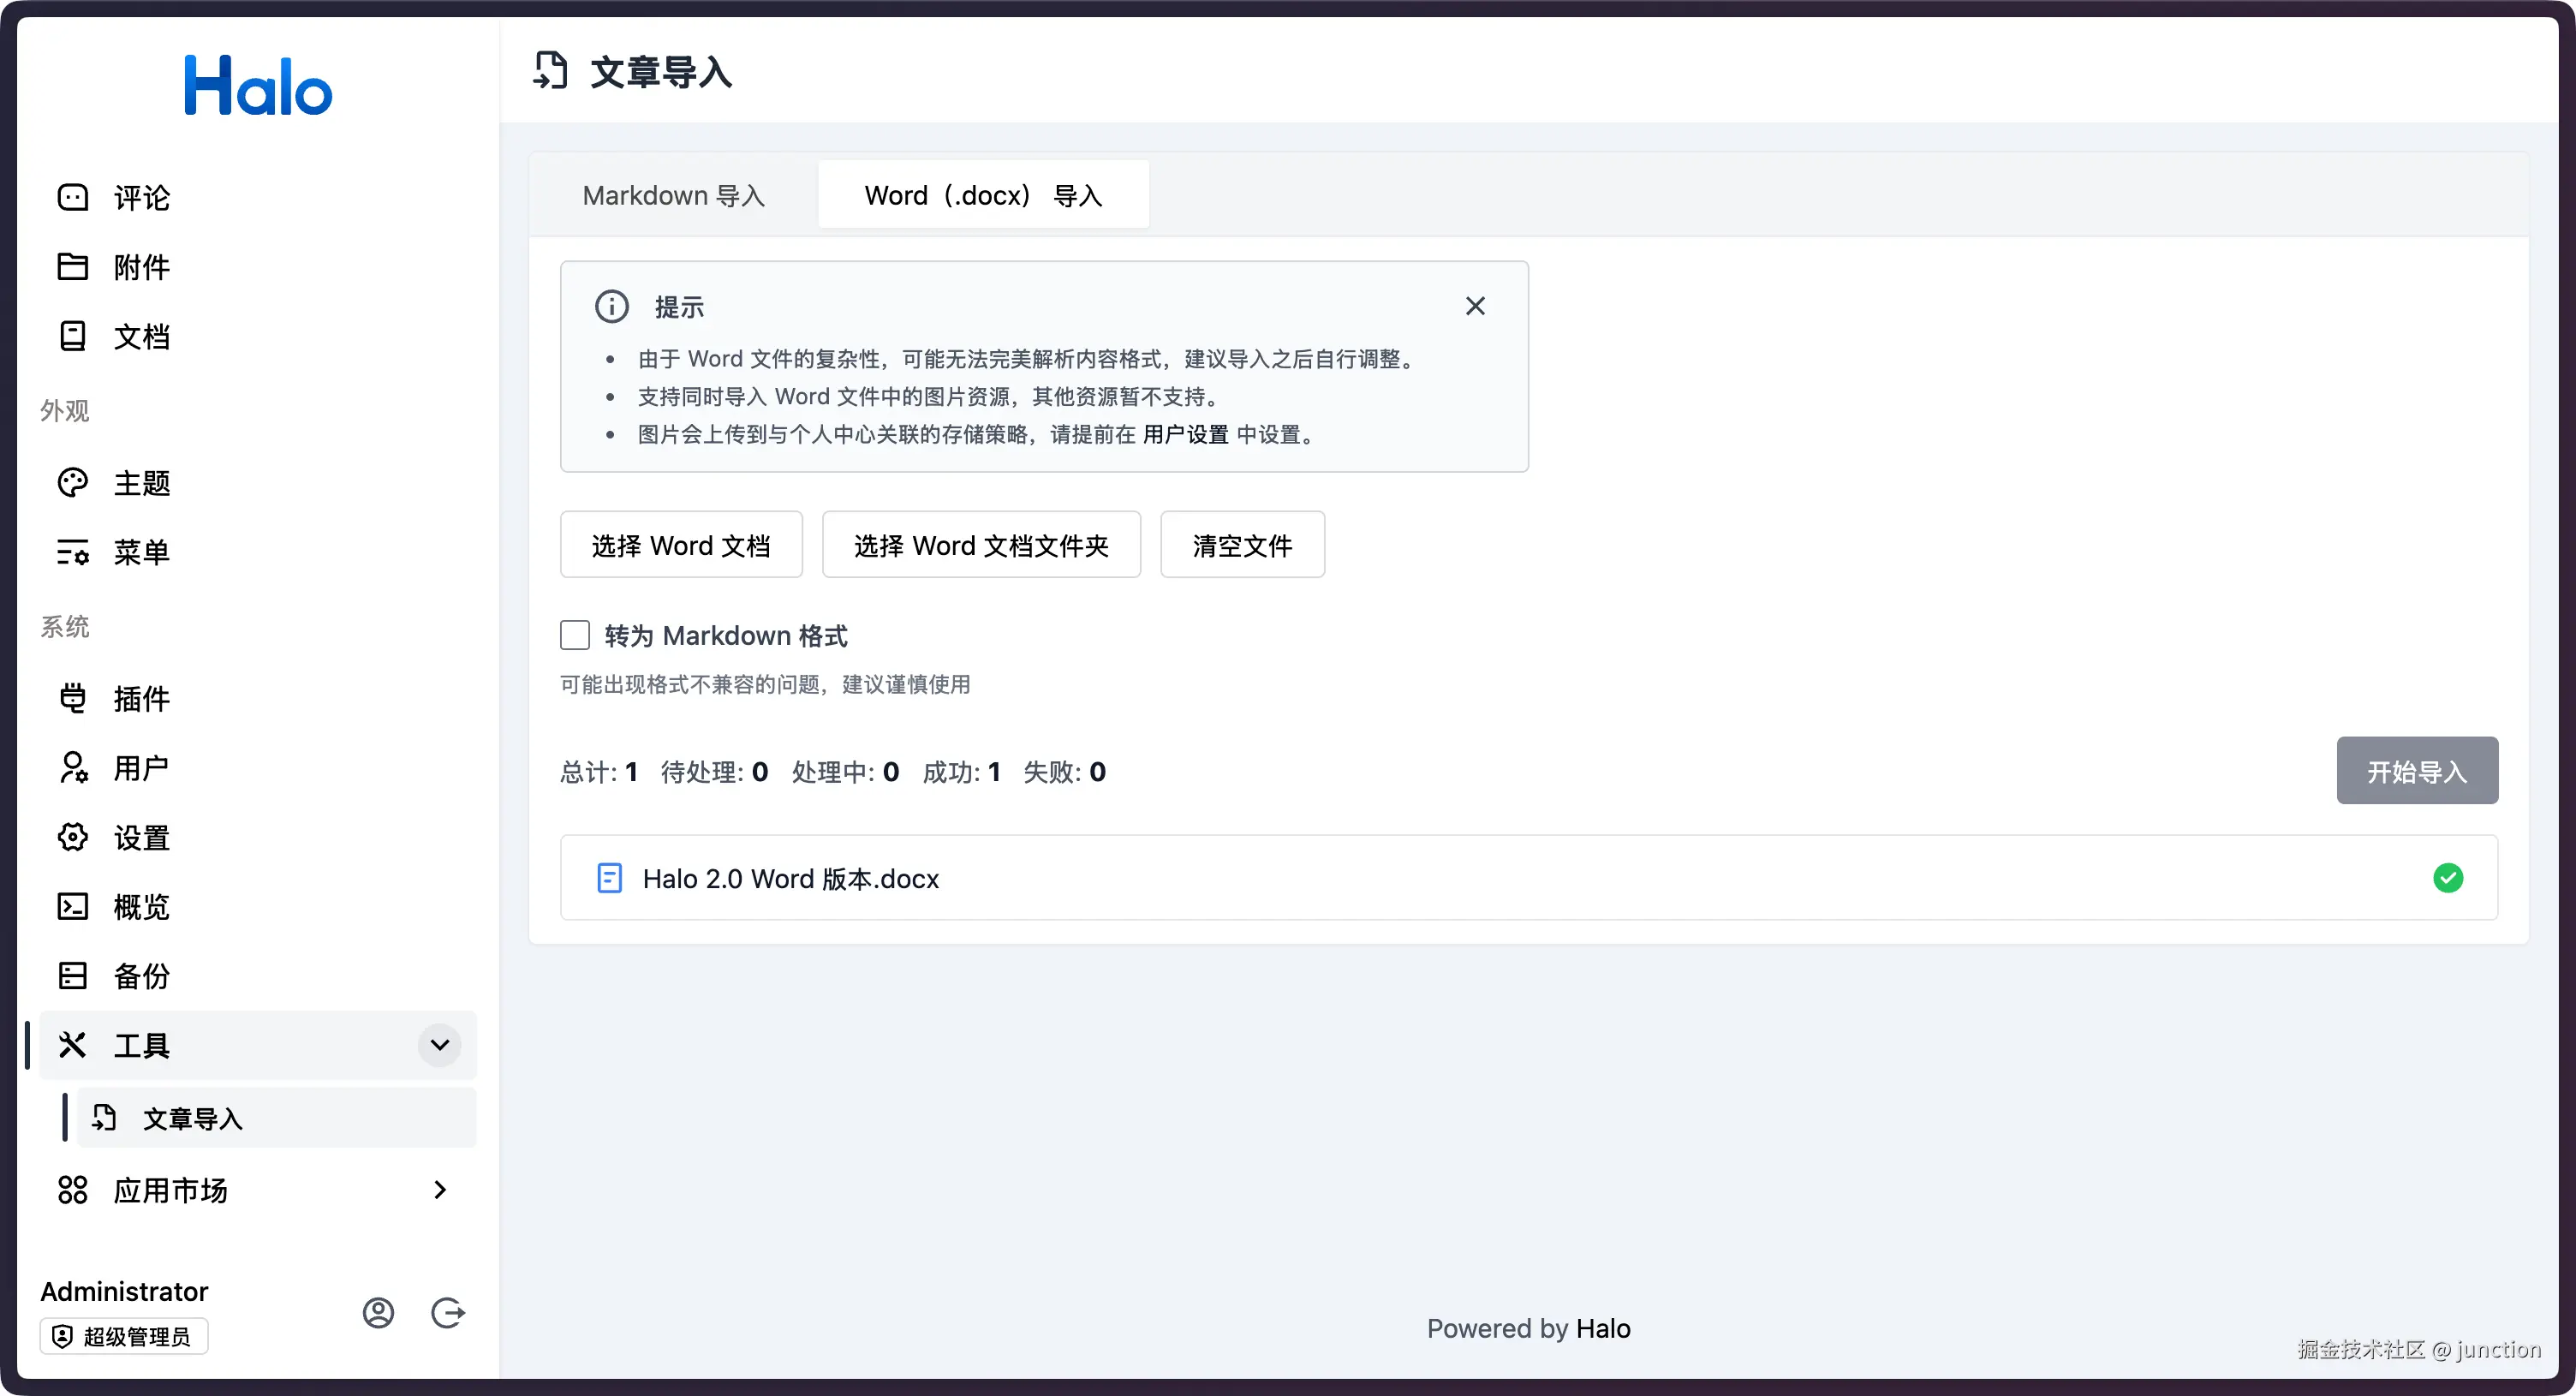The height and width of the screenshot is (1396, 2576).
Task: Open the 附件 attachments folder icon
Action: (72, 266)
